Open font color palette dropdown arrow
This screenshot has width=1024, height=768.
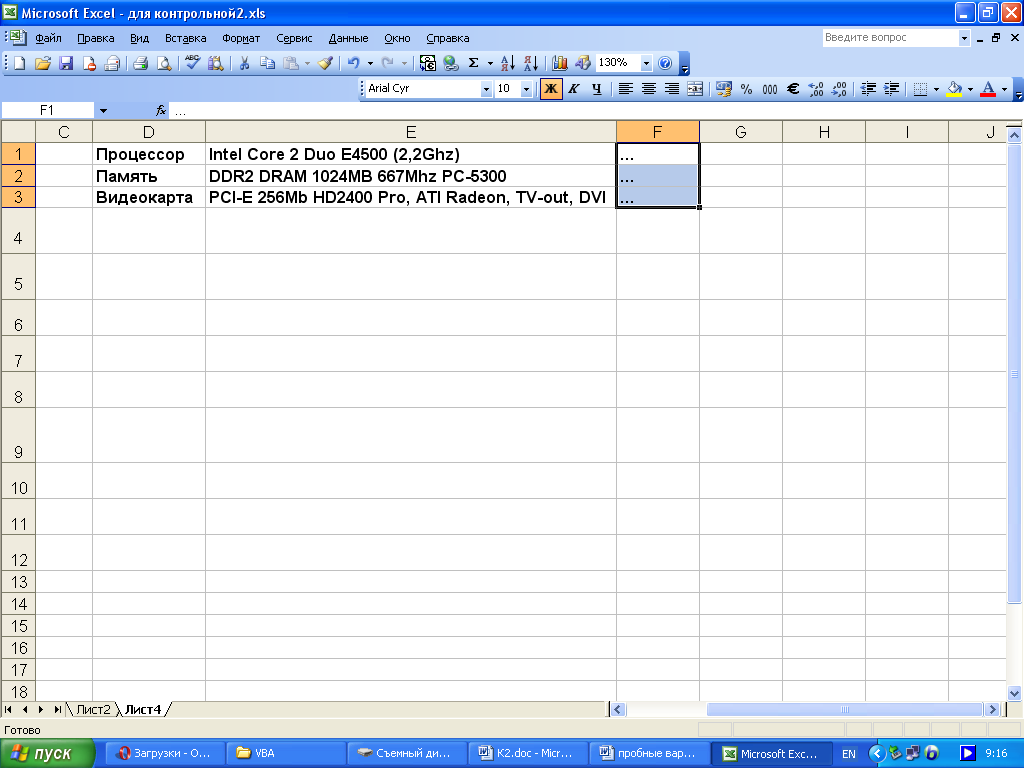tap(1004, 89)
